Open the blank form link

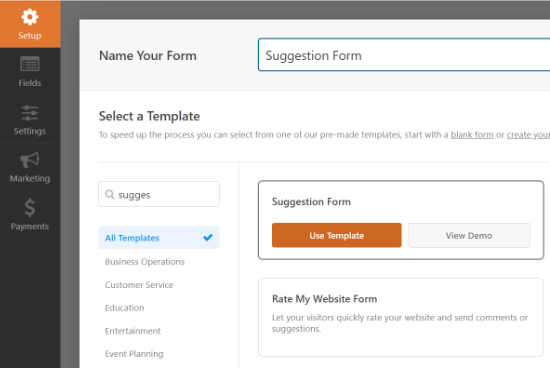(x=472, y=135)
